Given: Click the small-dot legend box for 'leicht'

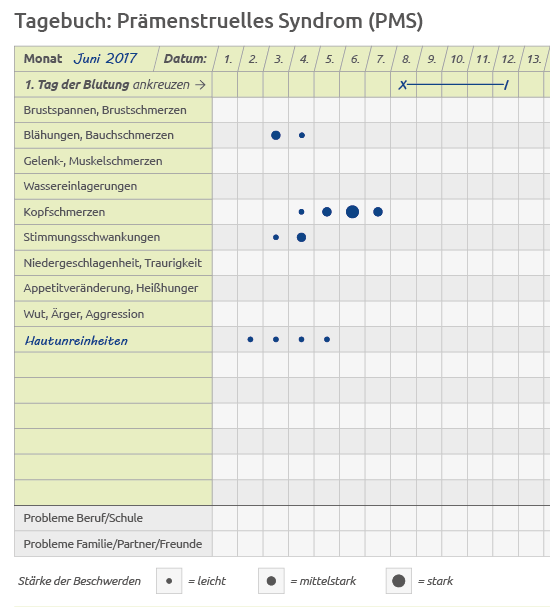Looking at the screenshot, I should [x=169, y=581].
